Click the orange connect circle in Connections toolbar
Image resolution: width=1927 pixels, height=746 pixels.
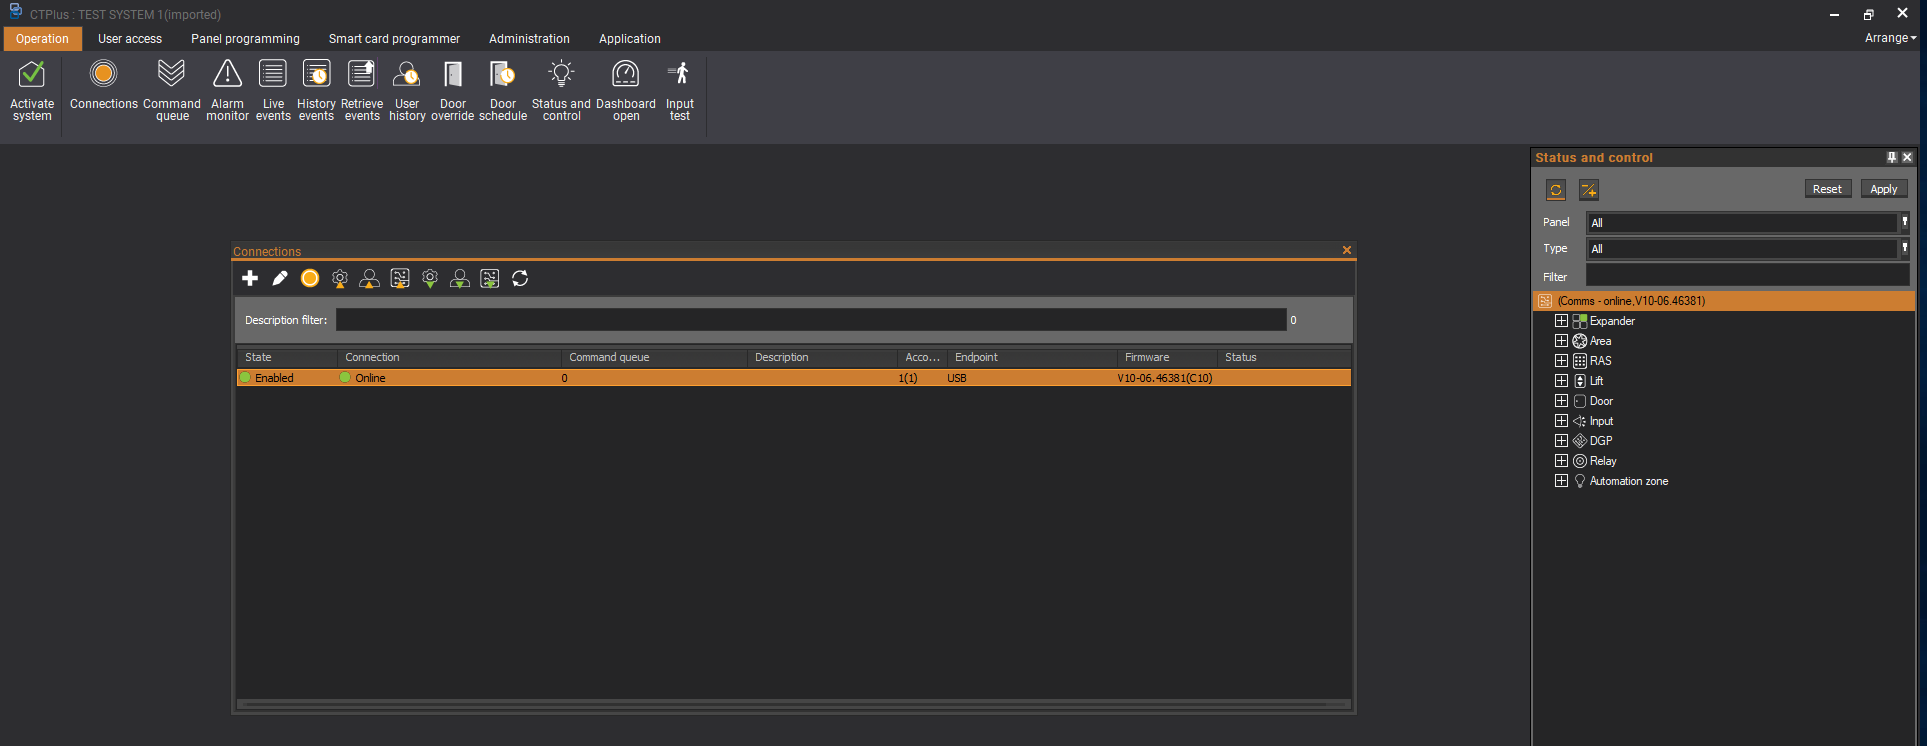click(x=310, y=278)
